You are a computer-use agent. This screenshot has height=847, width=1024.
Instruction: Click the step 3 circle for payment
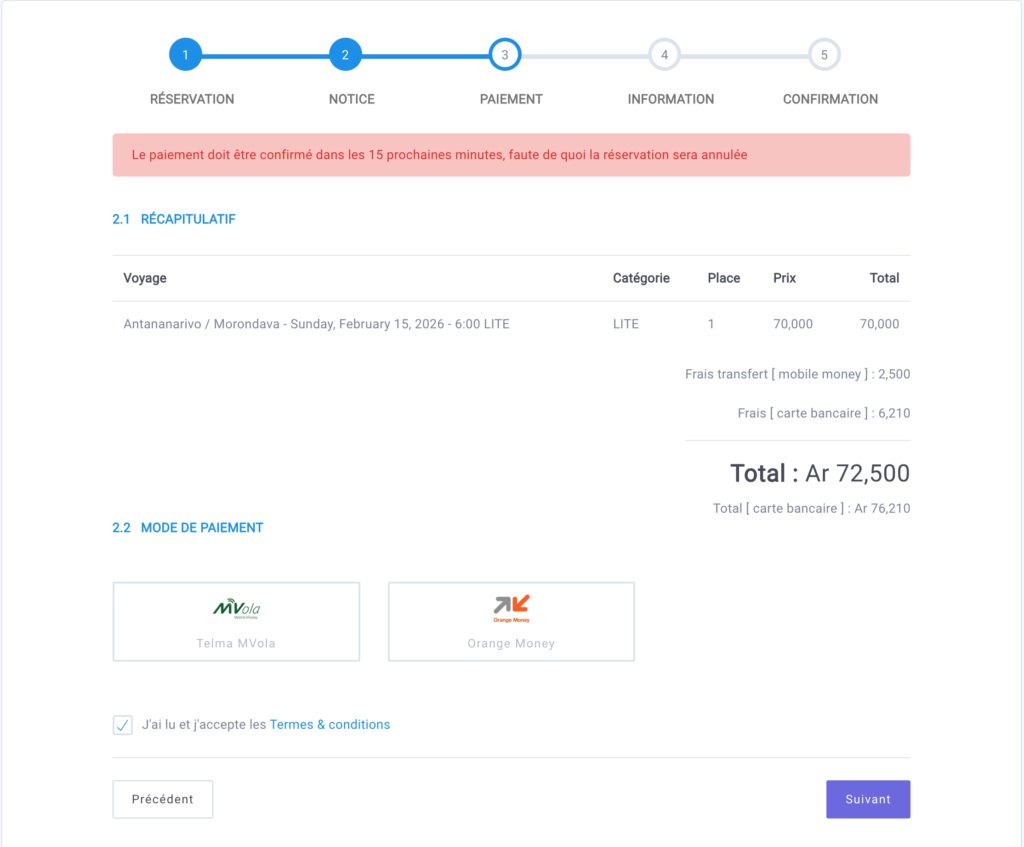(505, 55)
